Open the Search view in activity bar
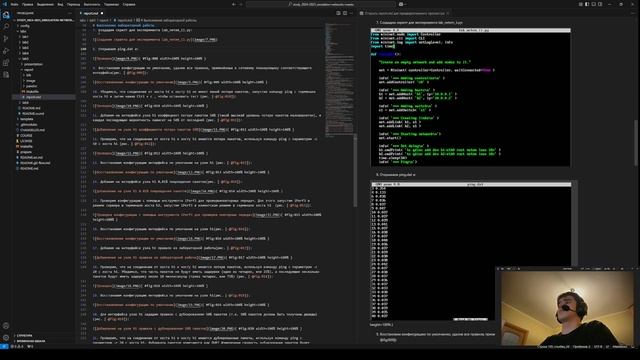Image resolution: width=640 pixels, height=360 pixels. point(6,27)
